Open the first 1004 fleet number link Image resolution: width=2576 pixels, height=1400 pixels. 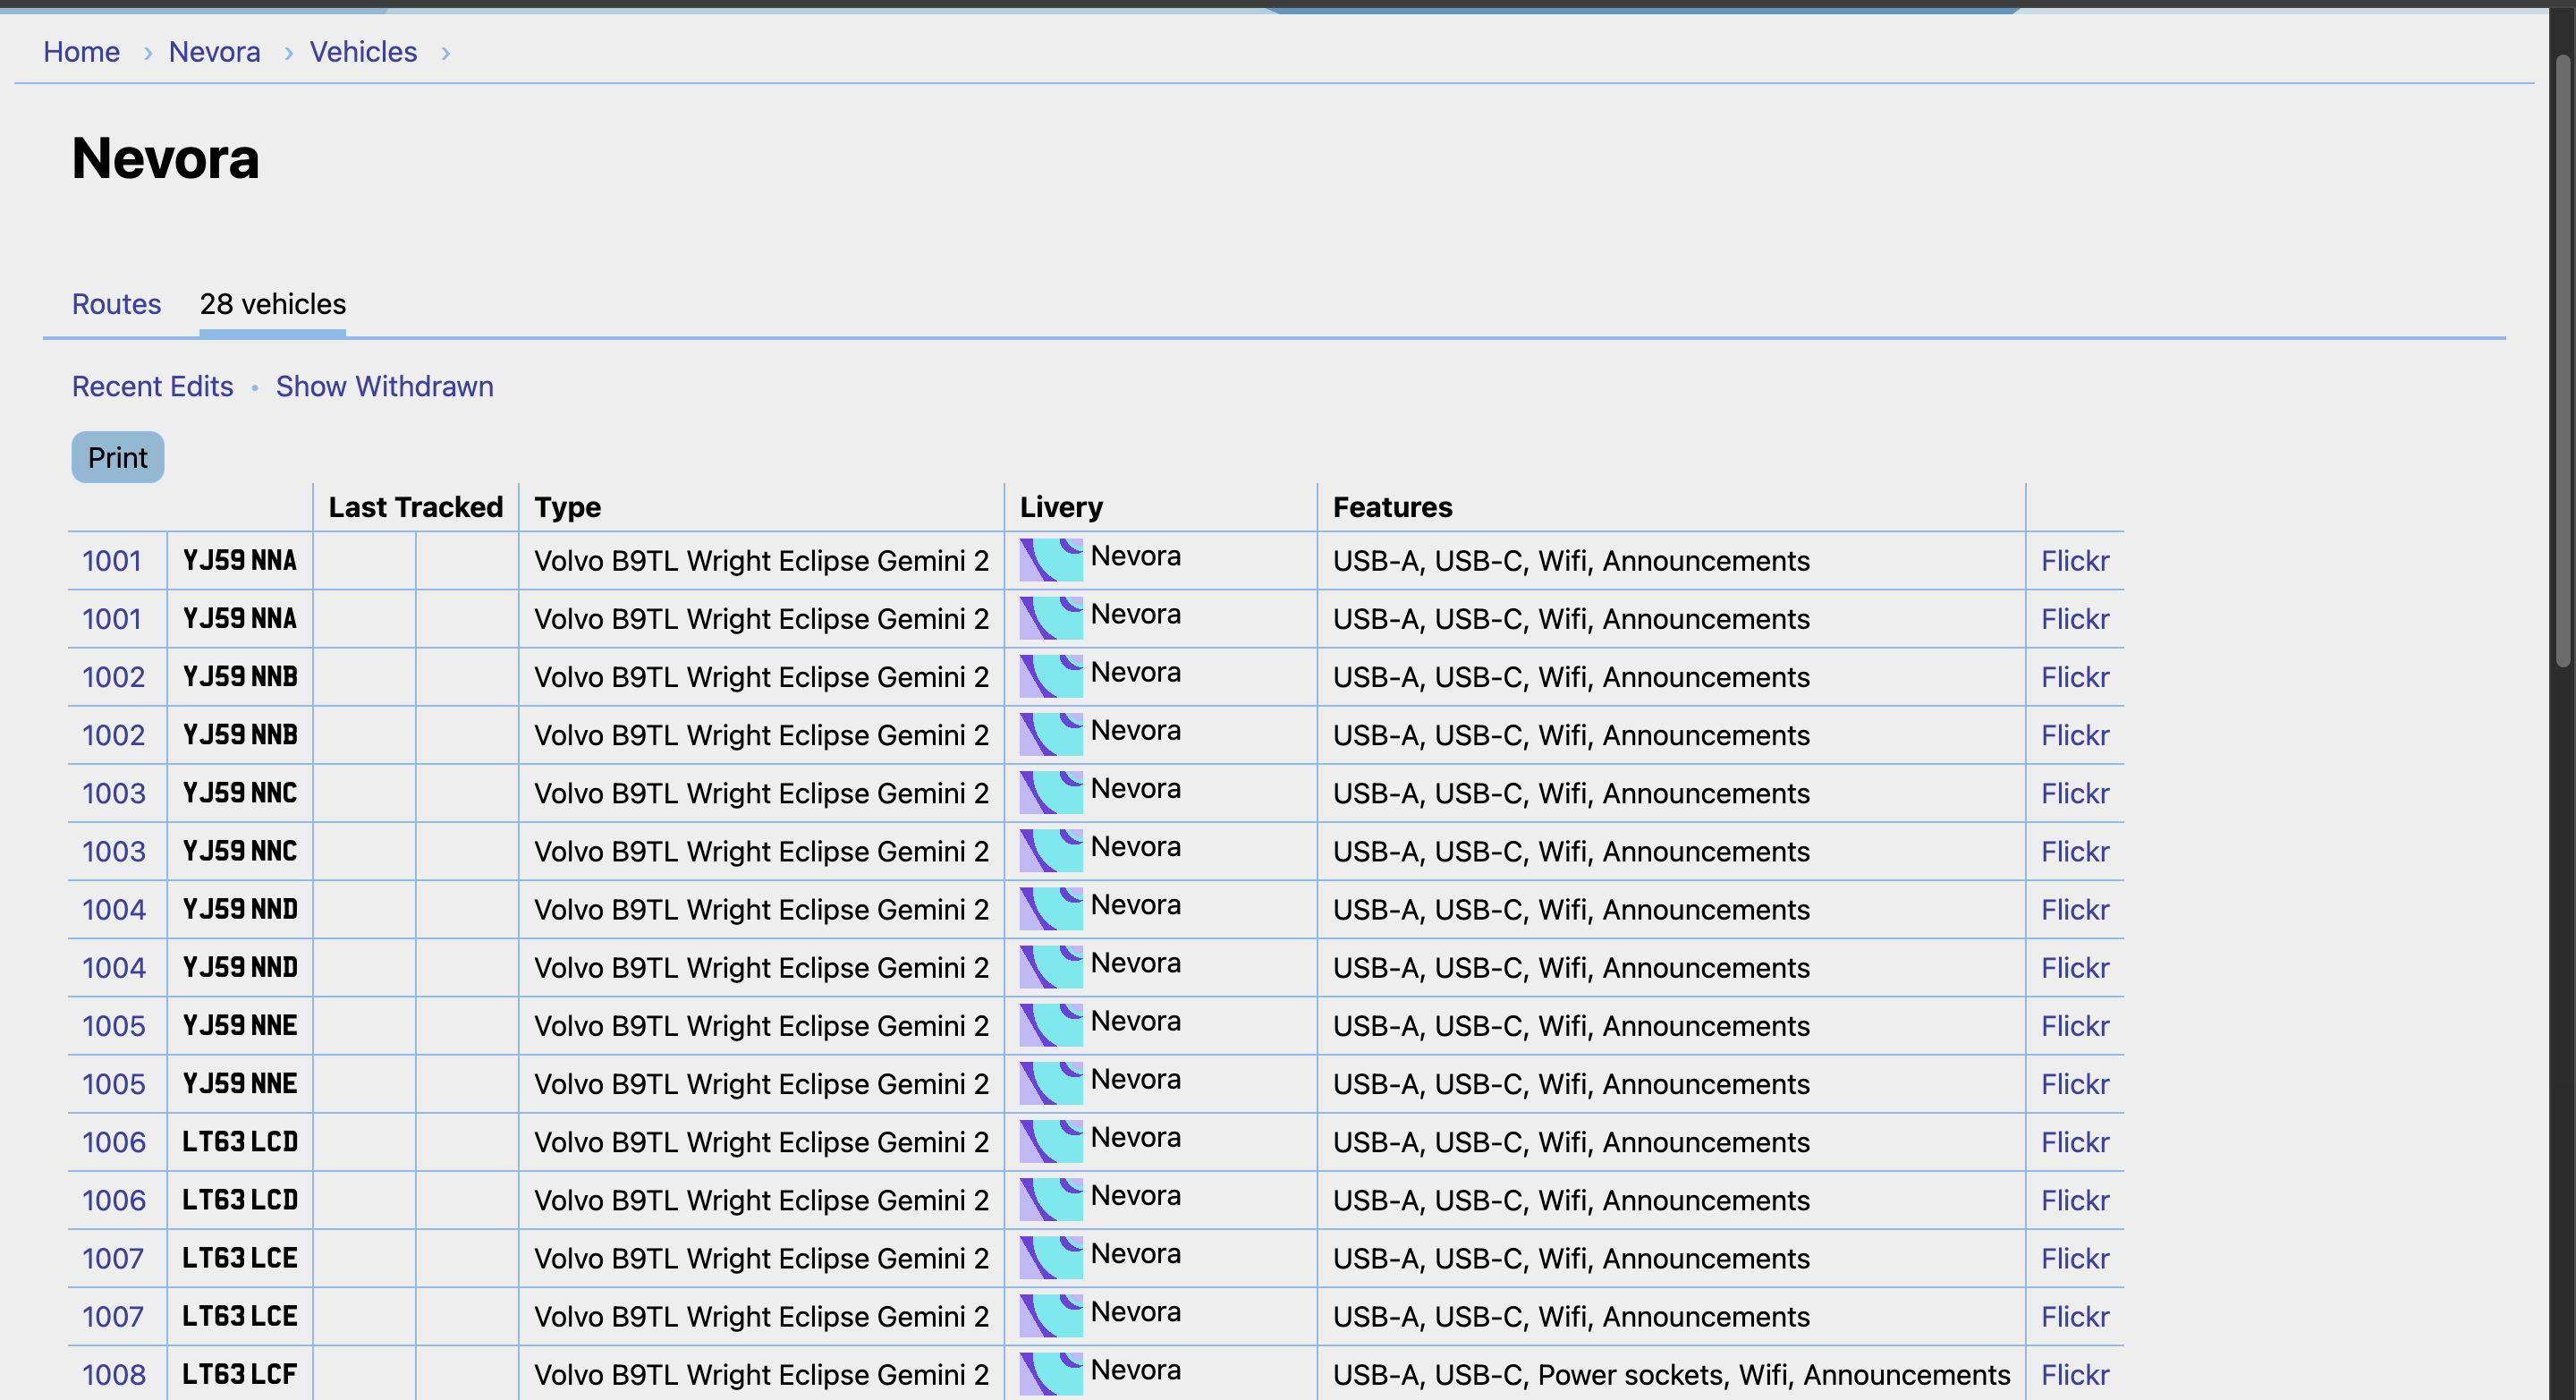tap(114, 909)
